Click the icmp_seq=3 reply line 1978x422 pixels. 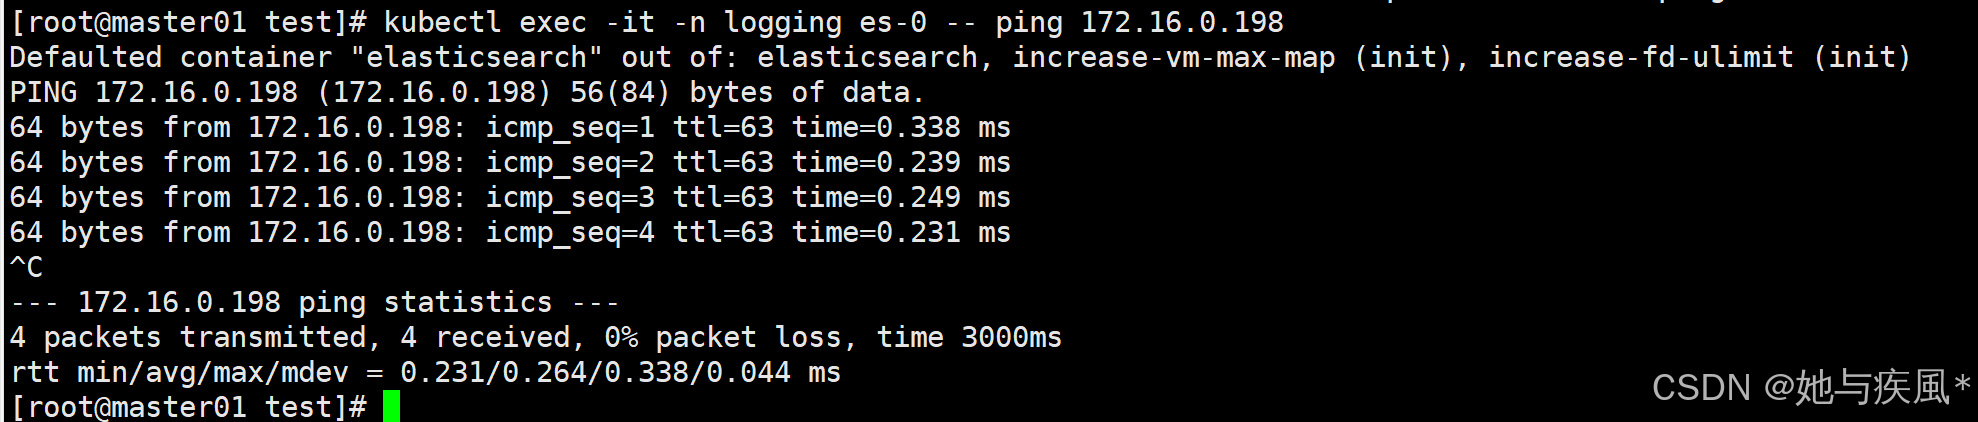510,198
